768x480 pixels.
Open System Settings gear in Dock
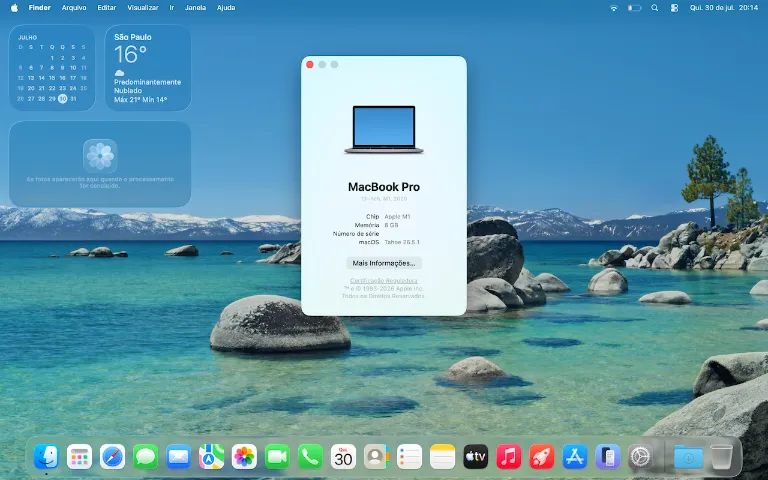click(x=641, y=456)
